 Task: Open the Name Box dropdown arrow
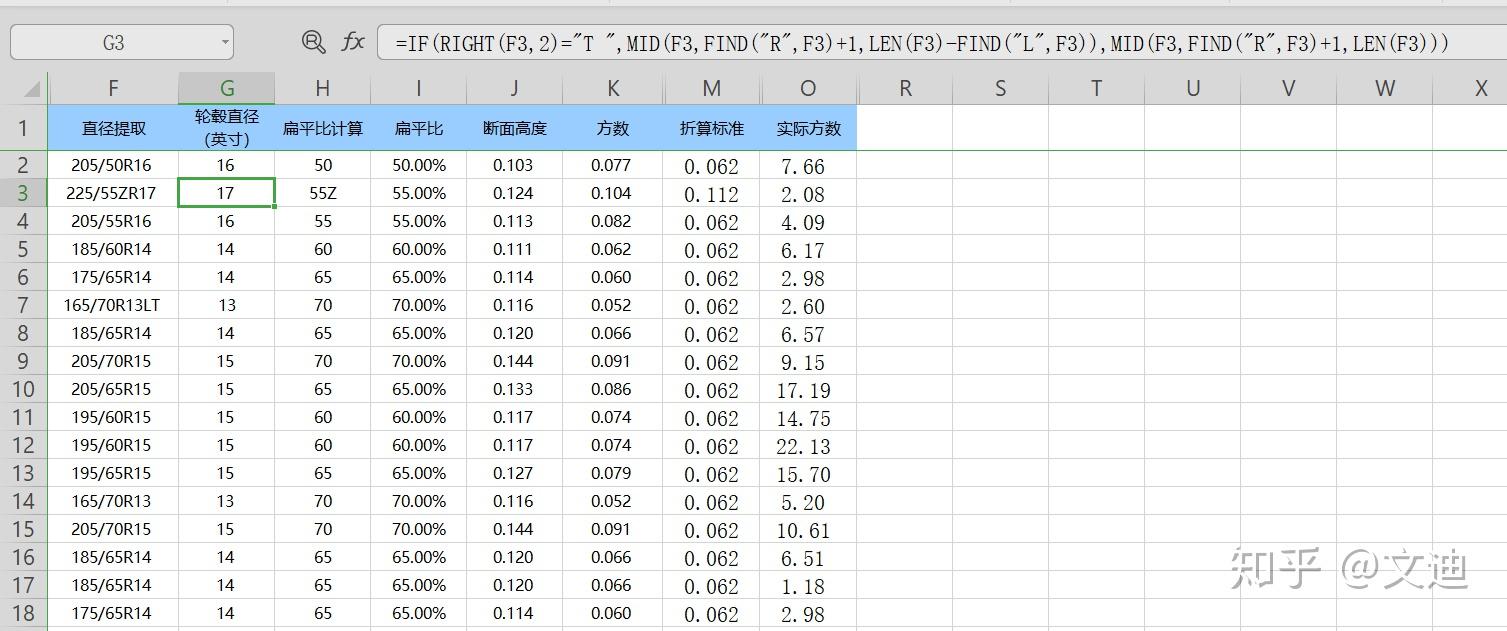(225, 42)
